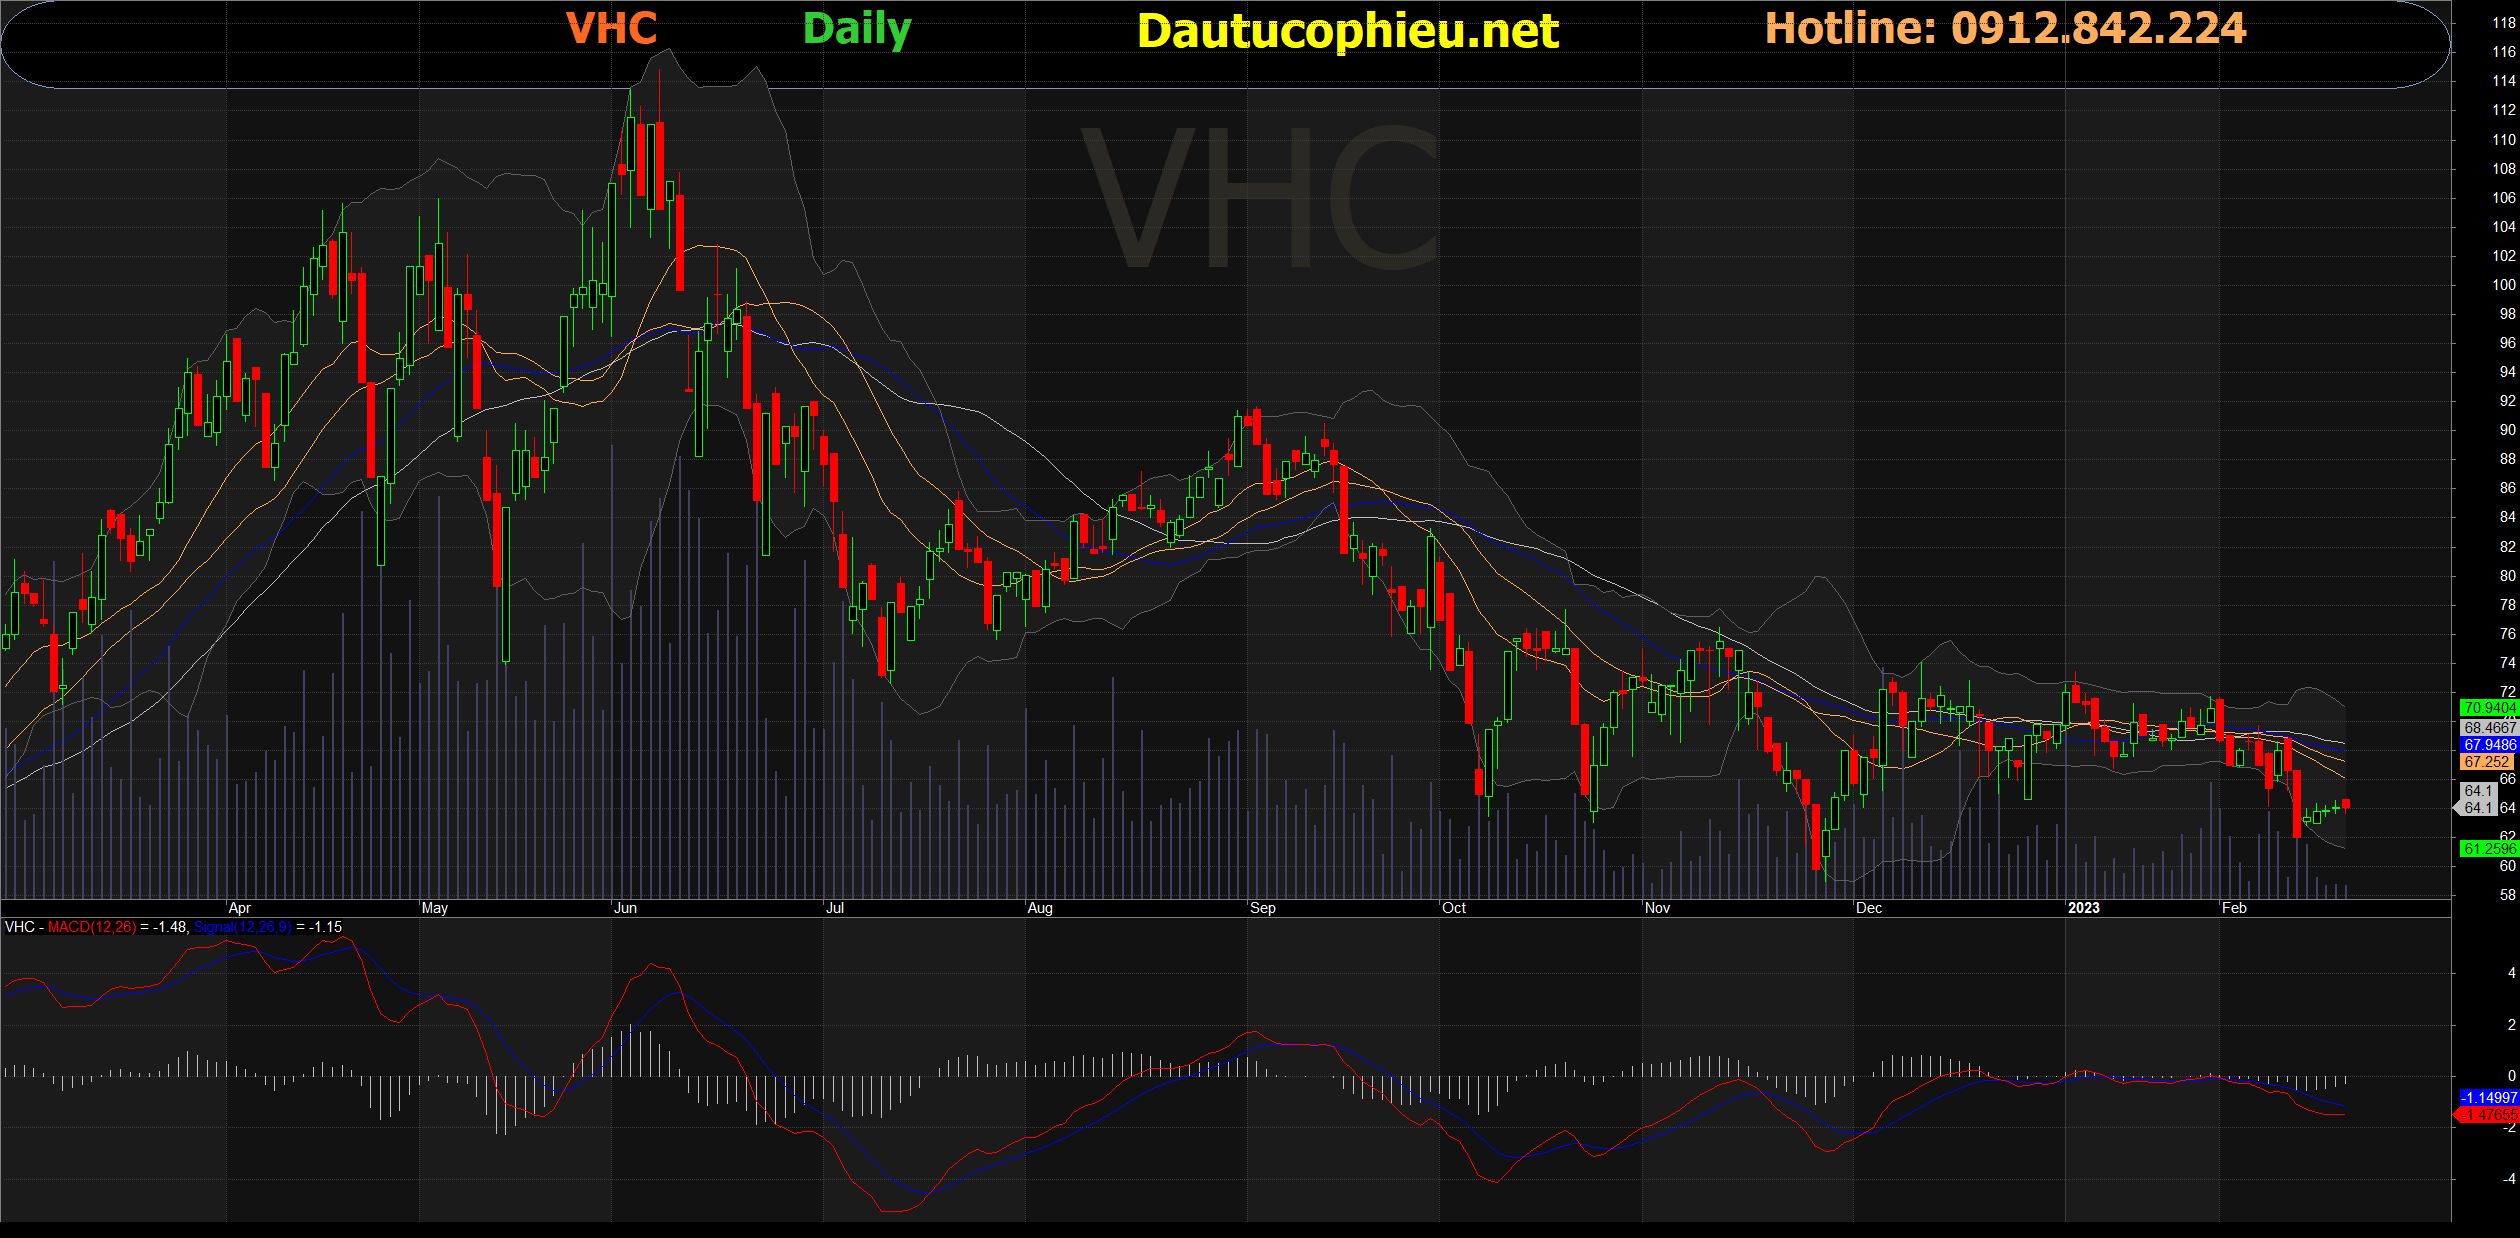Click the Dec label on time axis

coord(1869,908)
